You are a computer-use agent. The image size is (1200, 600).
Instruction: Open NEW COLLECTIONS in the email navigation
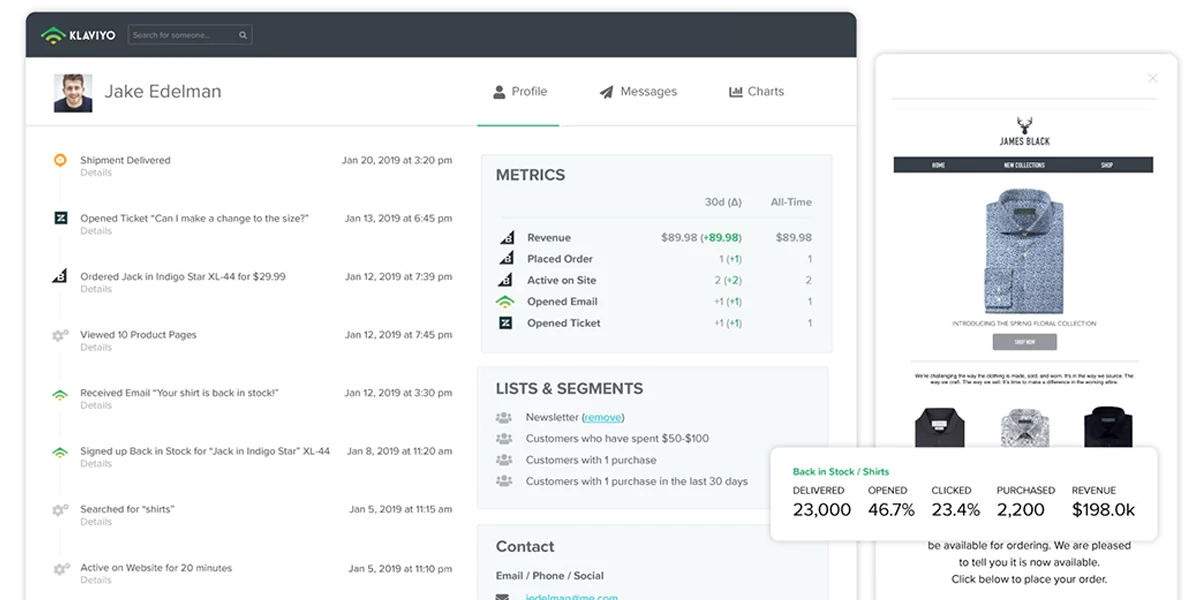coord(1024,165)
